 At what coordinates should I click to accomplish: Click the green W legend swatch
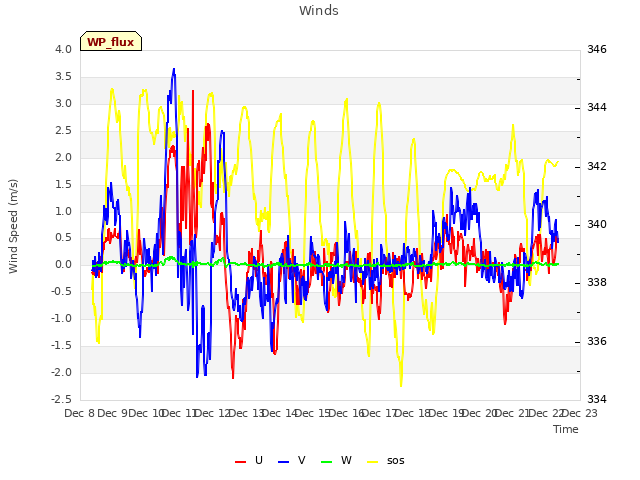327,461
